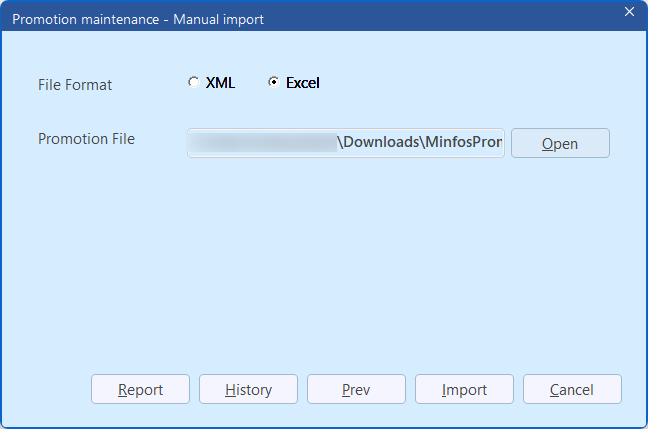
Task: Cancel the manual import dialog
Action: click(572, 389)
